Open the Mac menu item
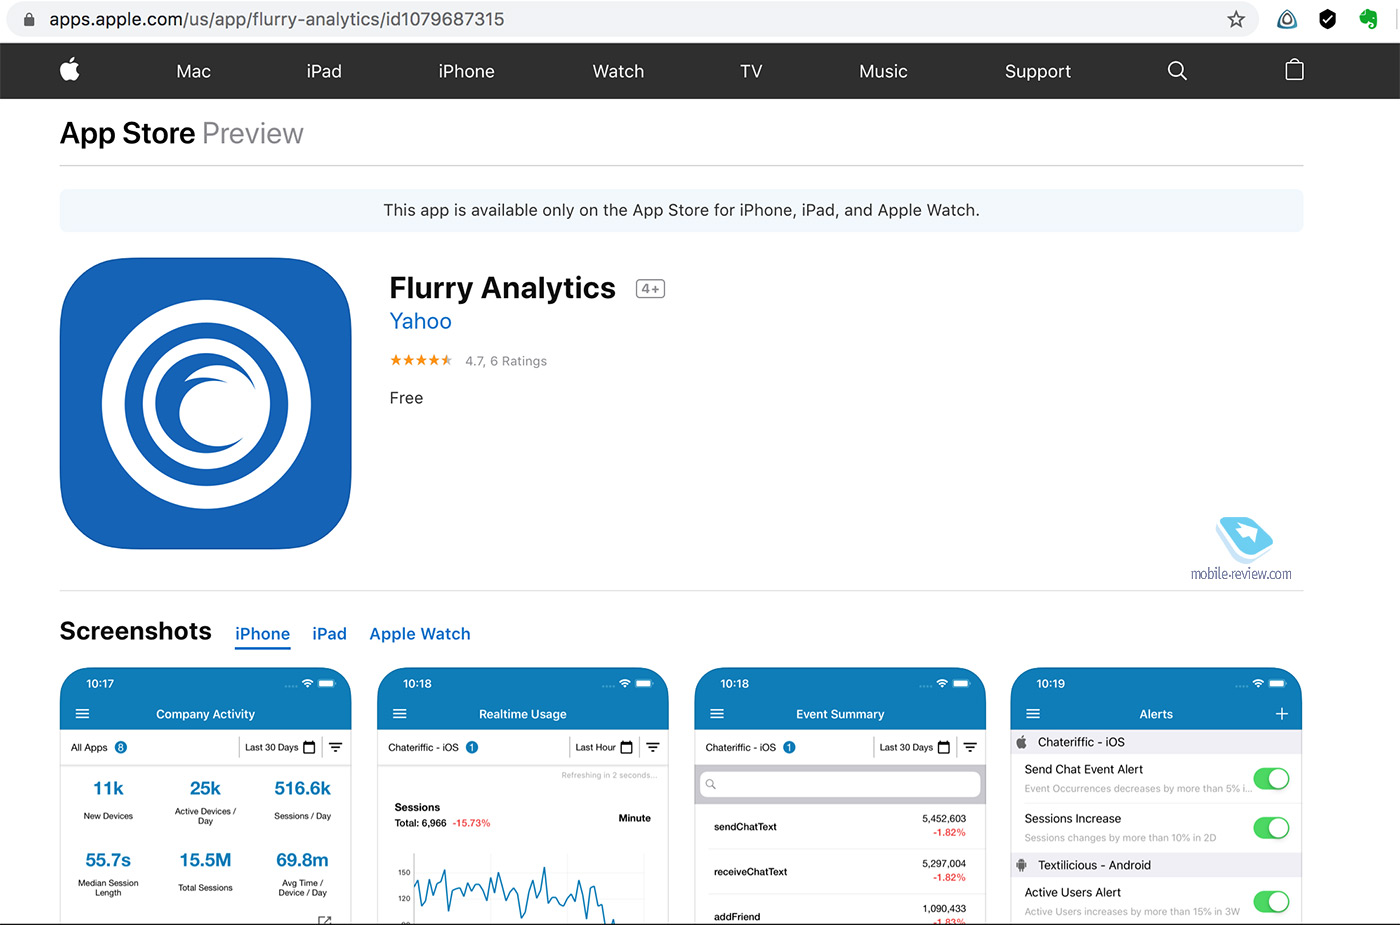The width and height of the screenshot is (1400, 925). pos(193,71)
